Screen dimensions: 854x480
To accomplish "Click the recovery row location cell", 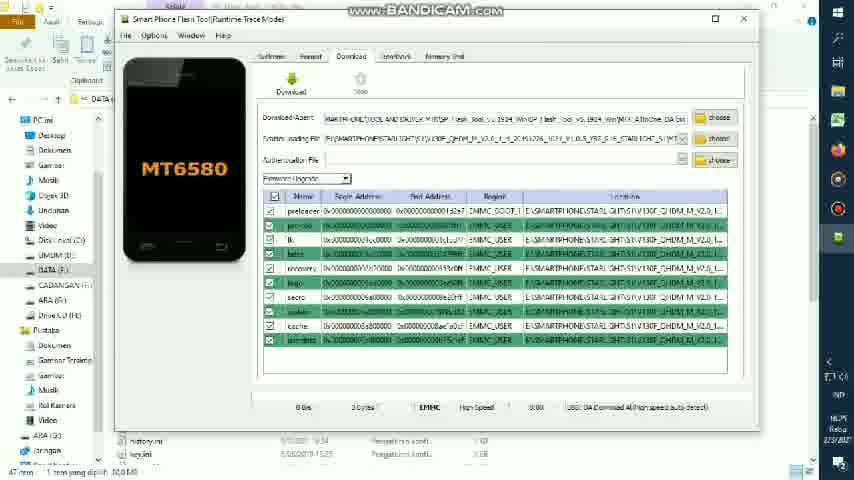I will coord(625,269).
